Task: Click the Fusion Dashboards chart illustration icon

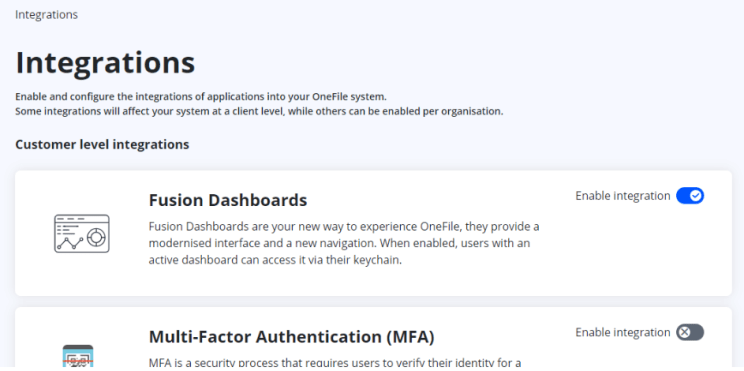Action: pyautogui.click(x=82, y=233)
